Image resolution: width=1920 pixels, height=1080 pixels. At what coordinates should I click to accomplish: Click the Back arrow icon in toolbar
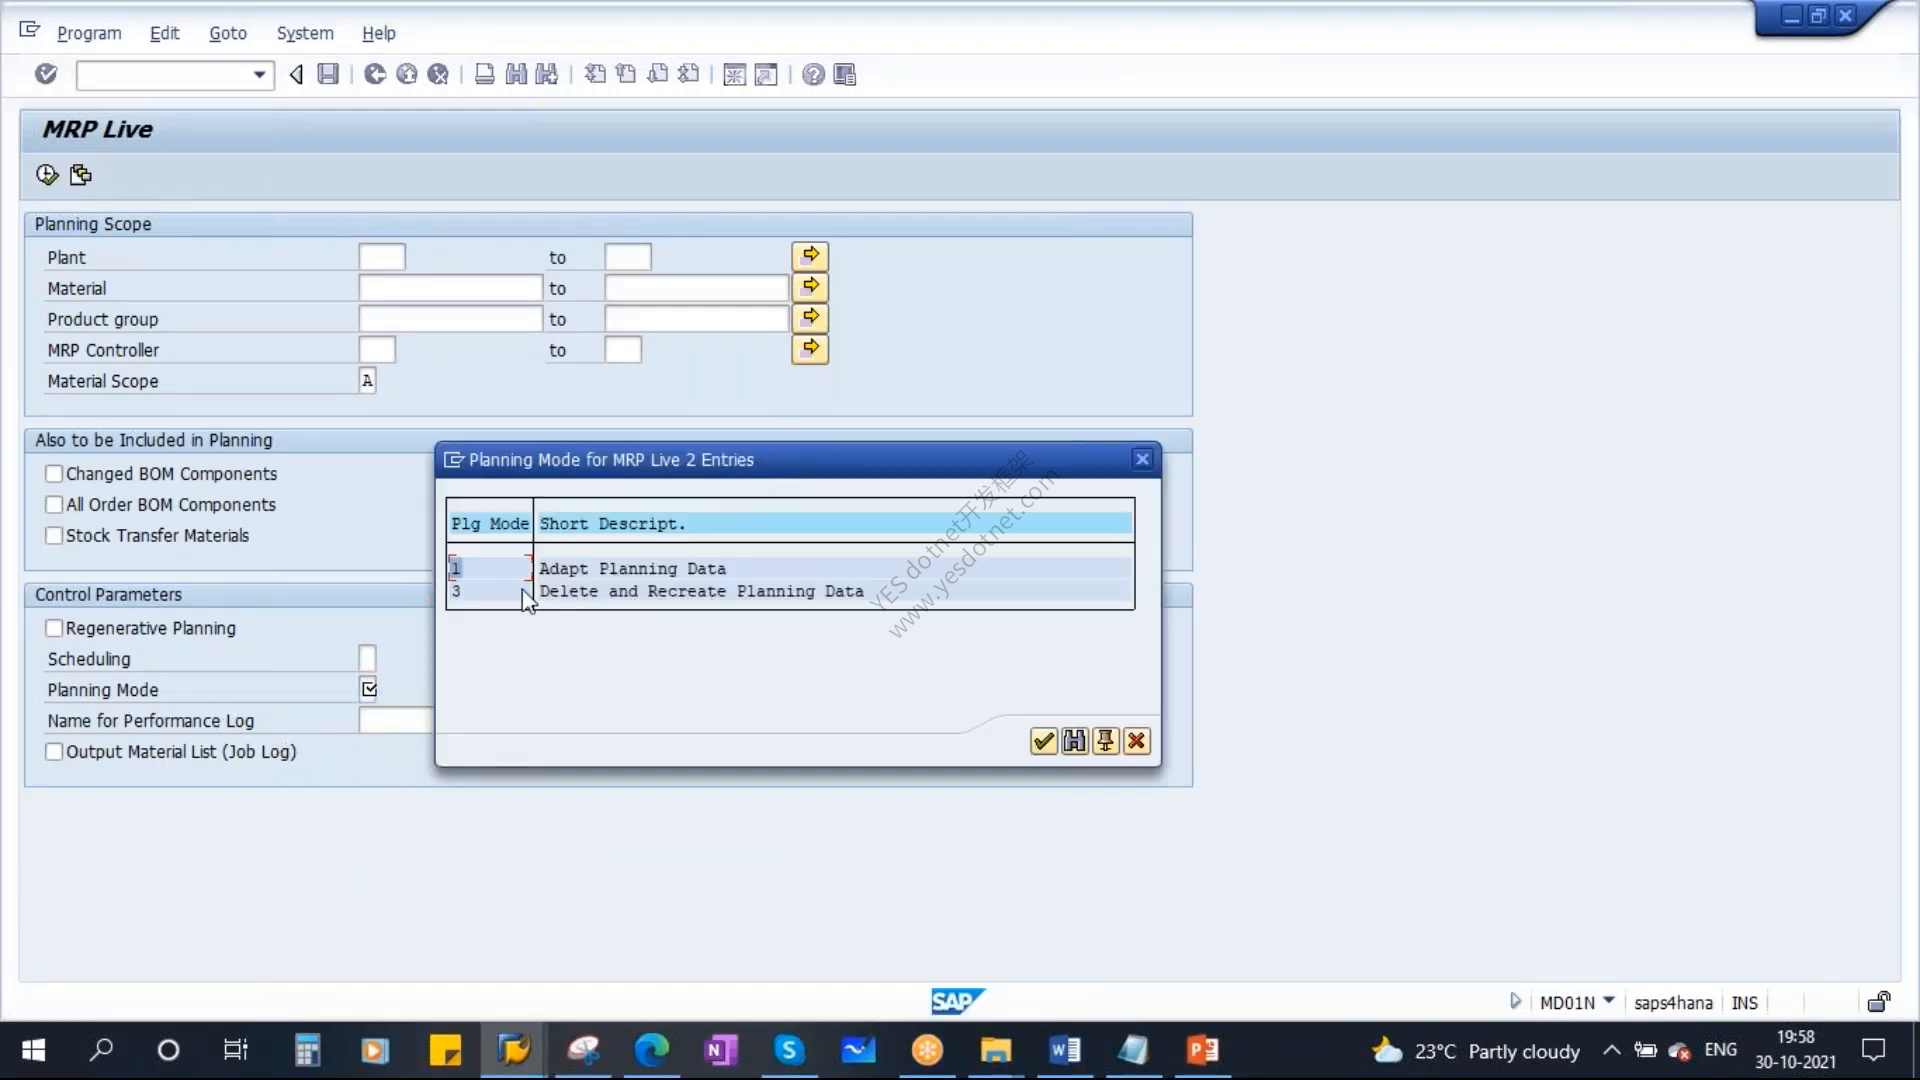(x=296, y=74)
